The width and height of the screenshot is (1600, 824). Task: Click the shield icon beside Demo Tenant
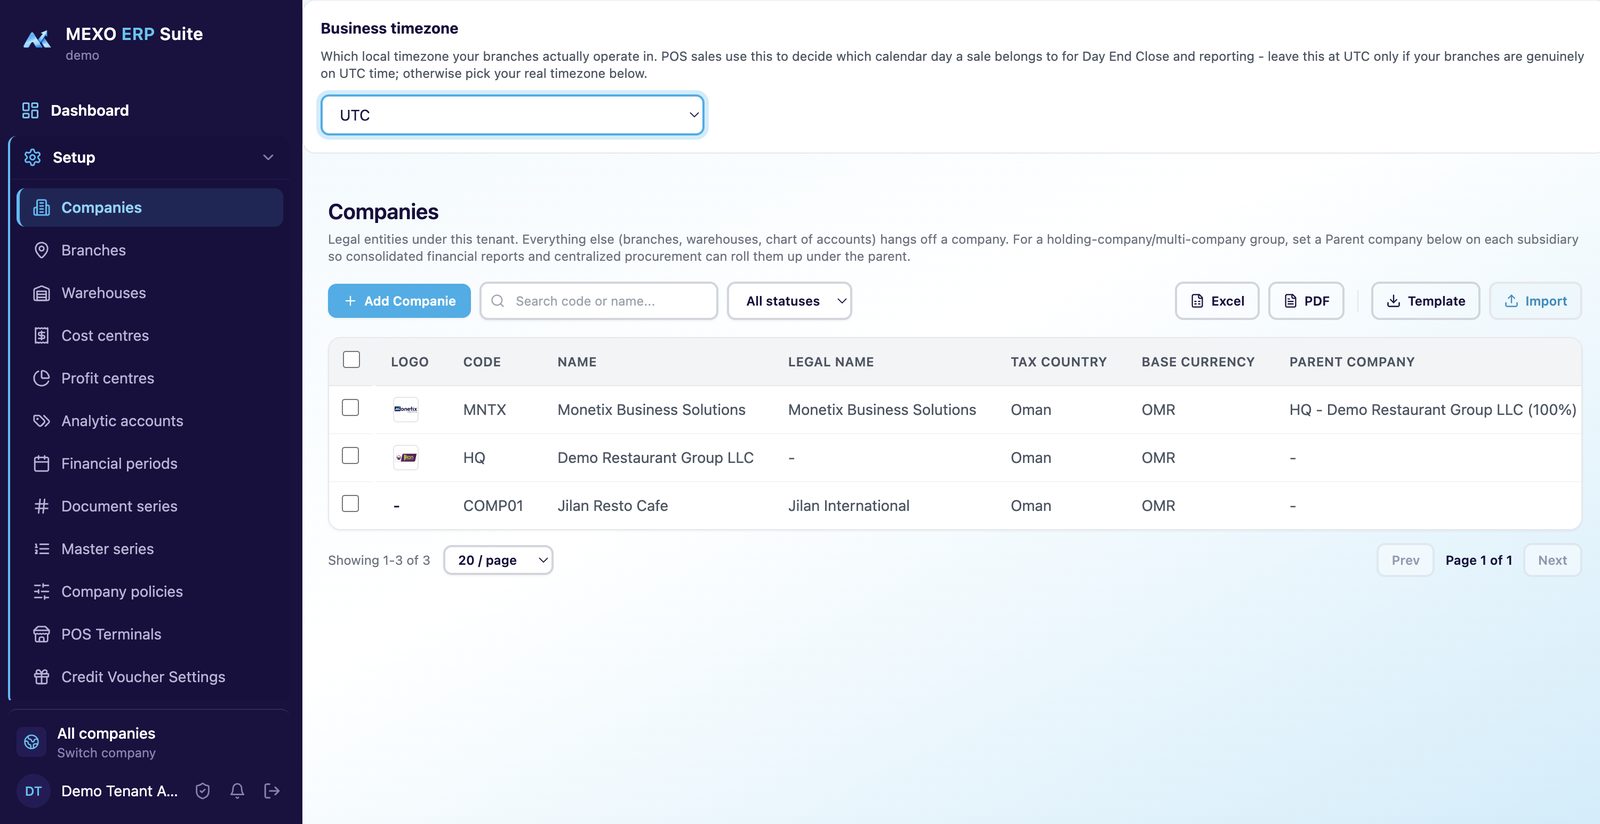click(x=203, y=791)
